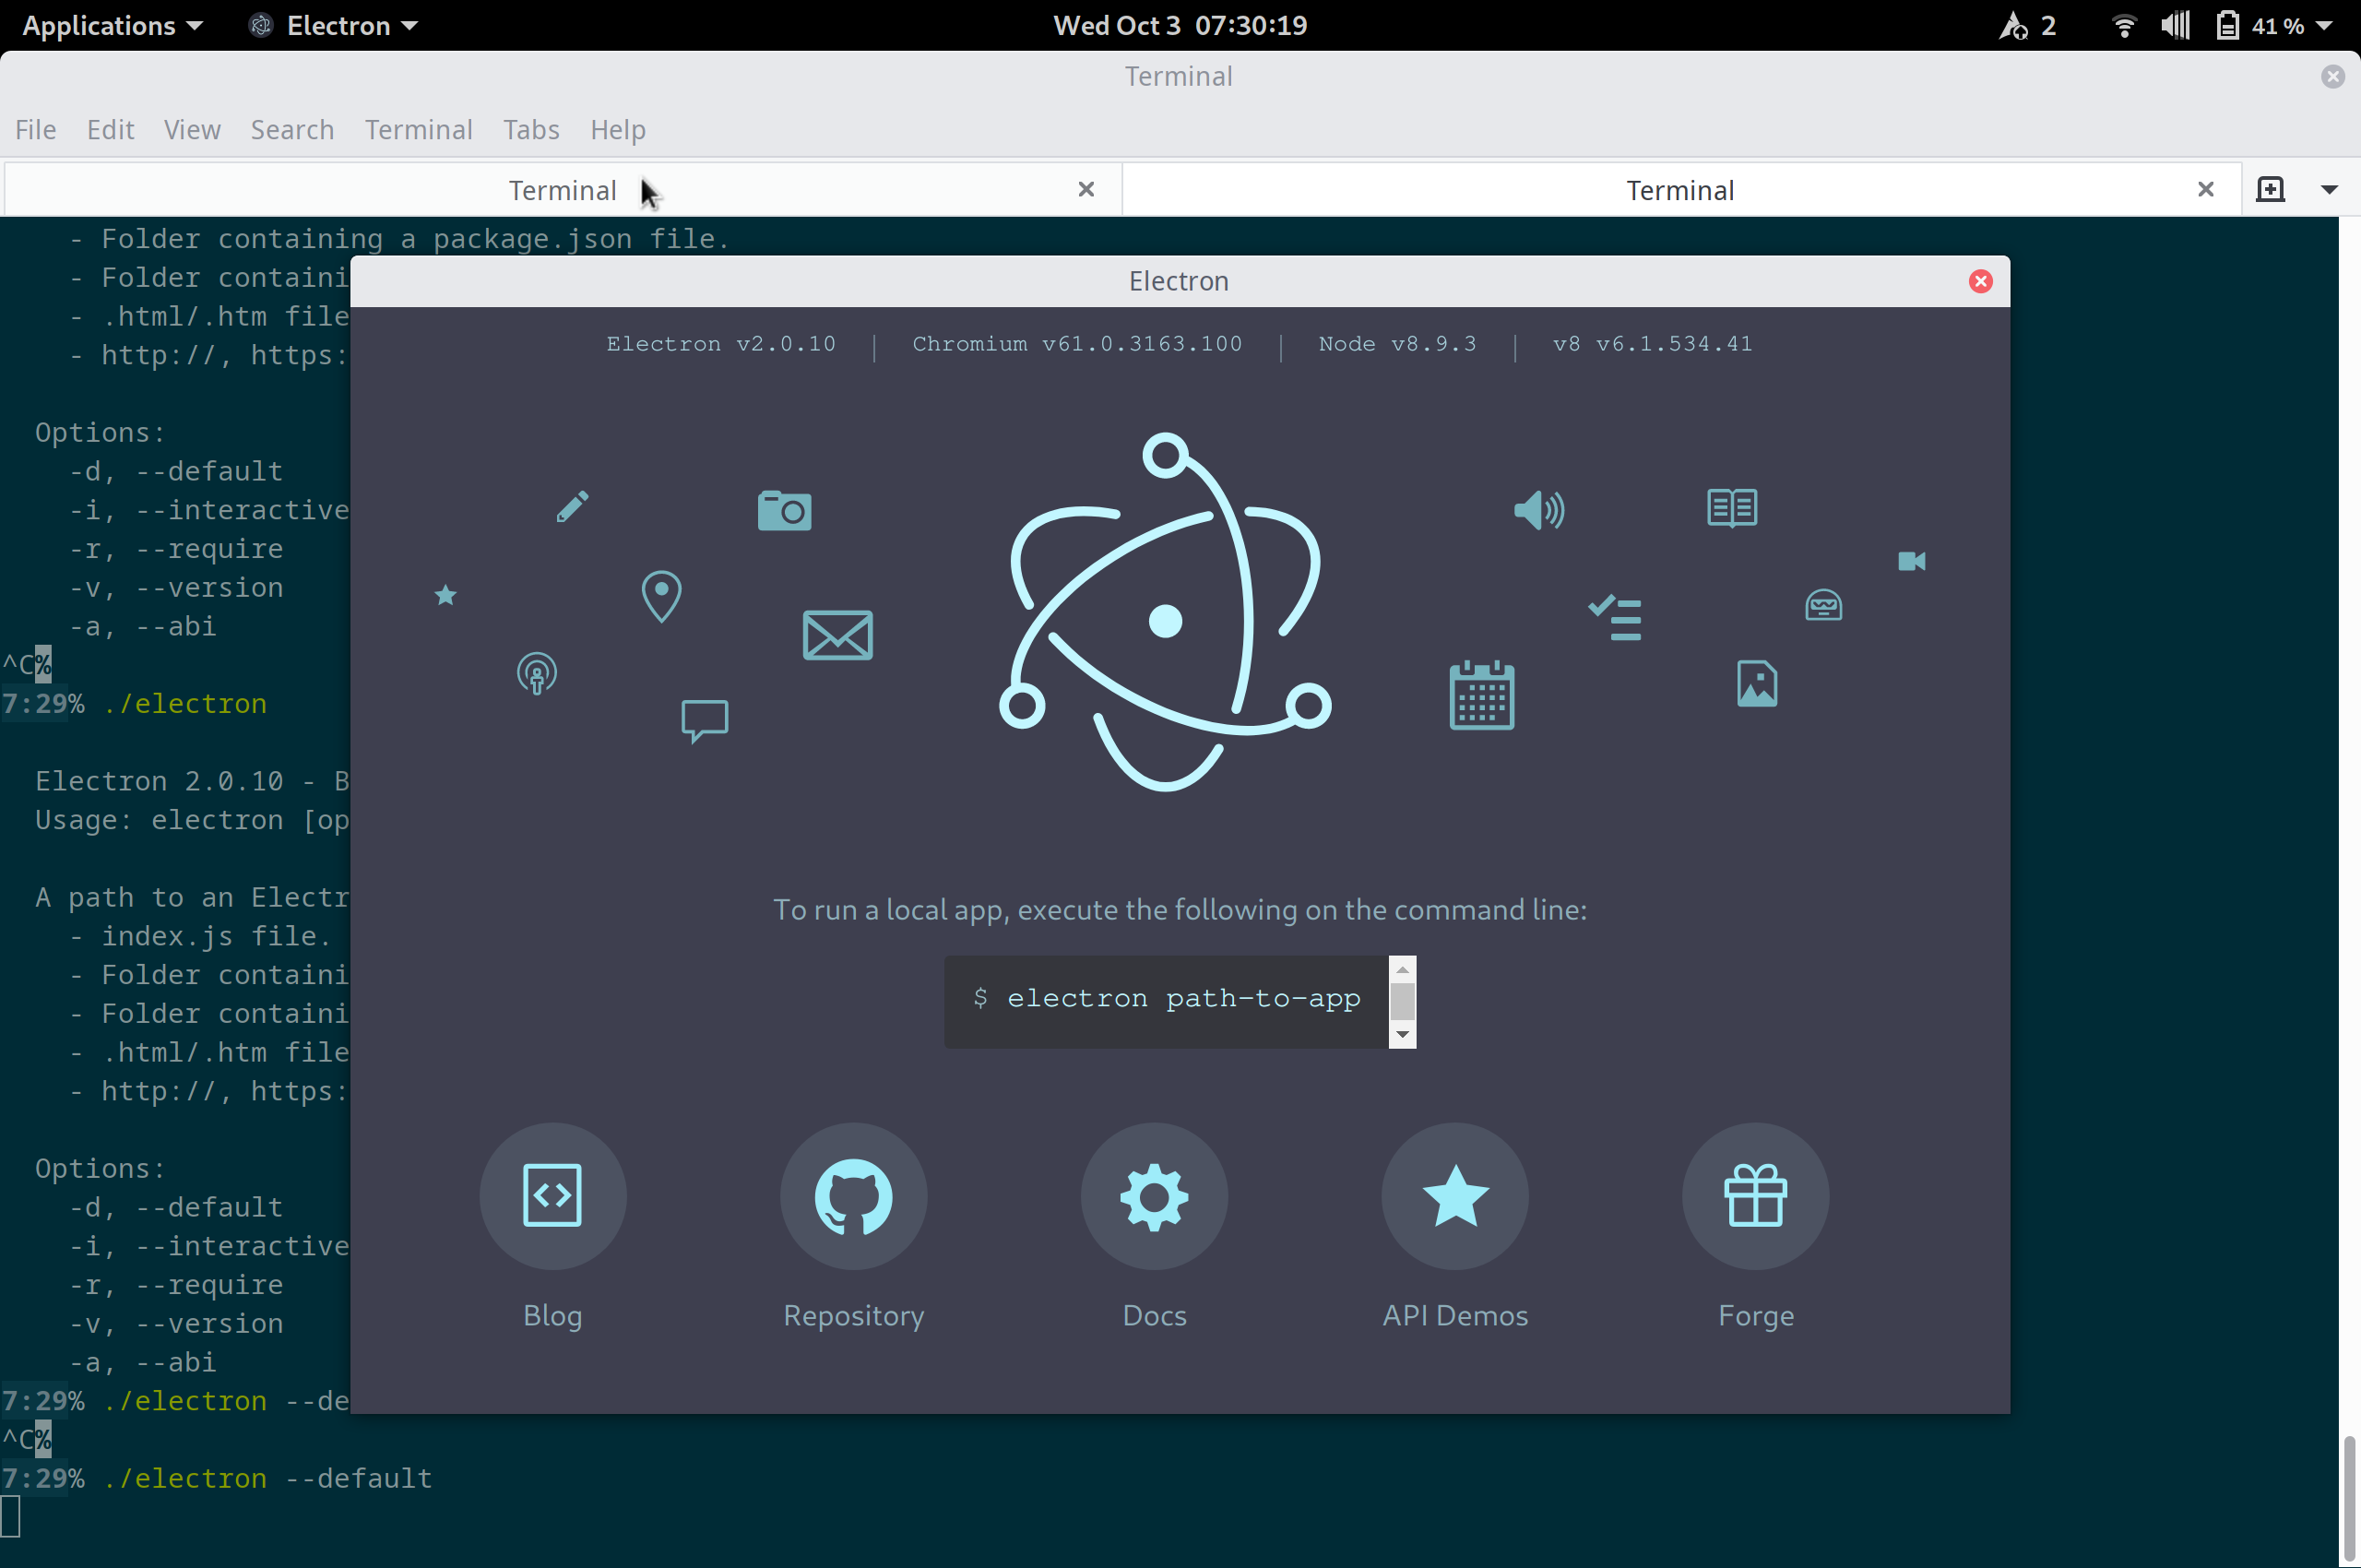Open the Docs gear icon
2361x1568 pixels.
tap(1154, 1196)
